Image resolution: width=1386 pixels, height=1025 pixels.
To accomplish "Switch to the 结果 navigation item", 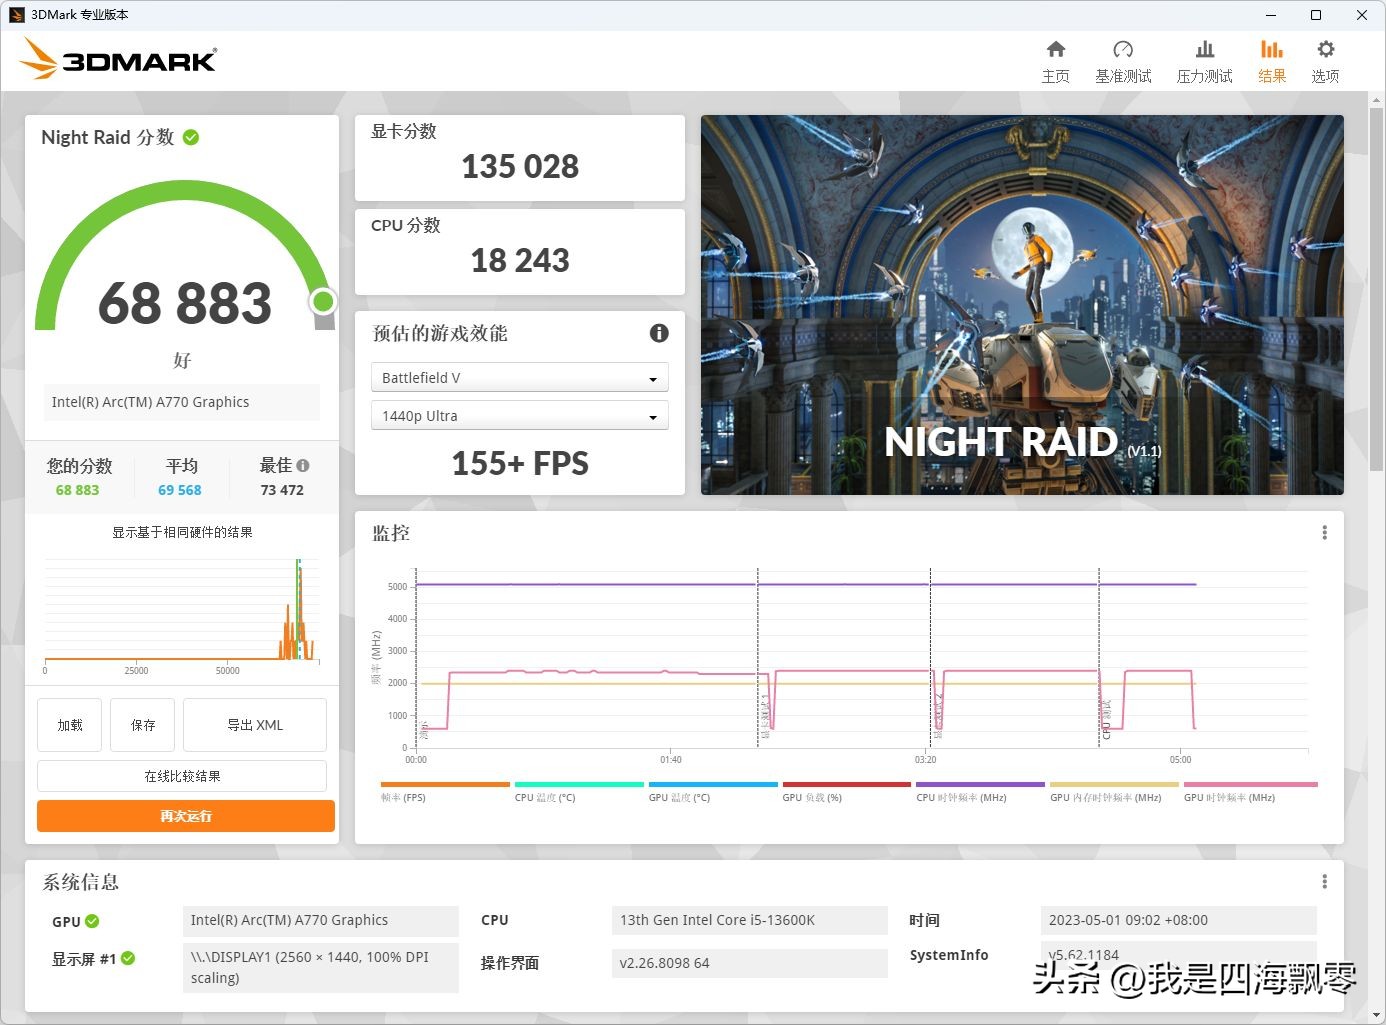I will [x=1272, y=58].
